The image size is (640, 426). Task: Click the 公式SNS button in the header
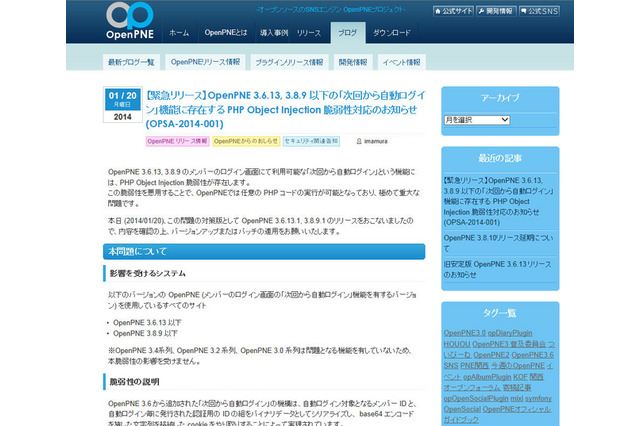pos(539,11)
